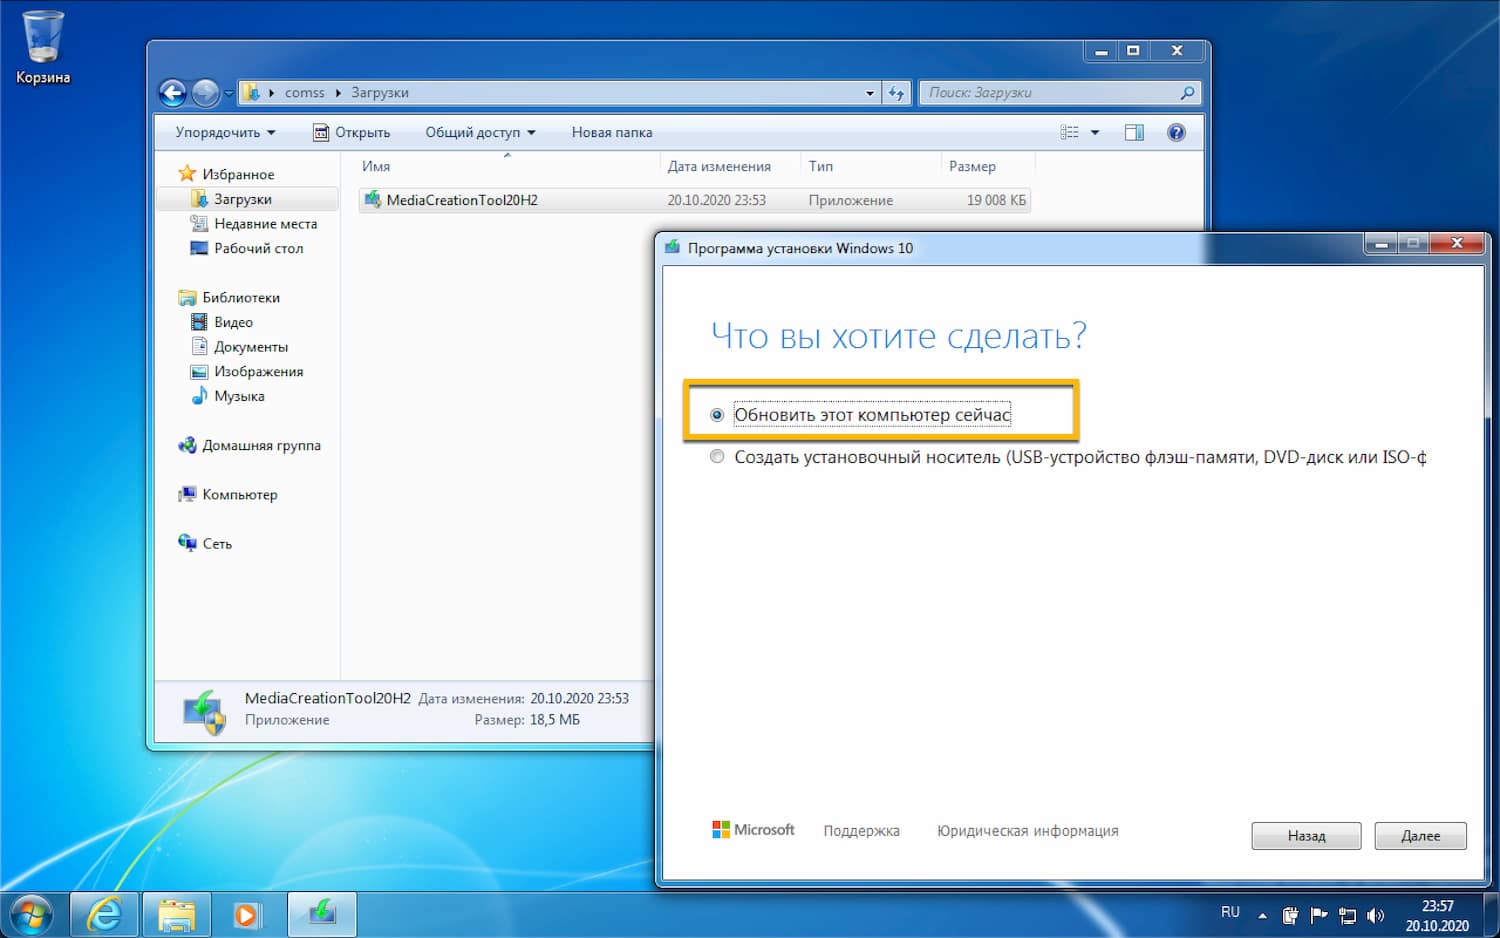The height and width of the screenshot is (938, 1500).
Task: Click the MediaCreationTool20H2 file icon
Action: 373,200
